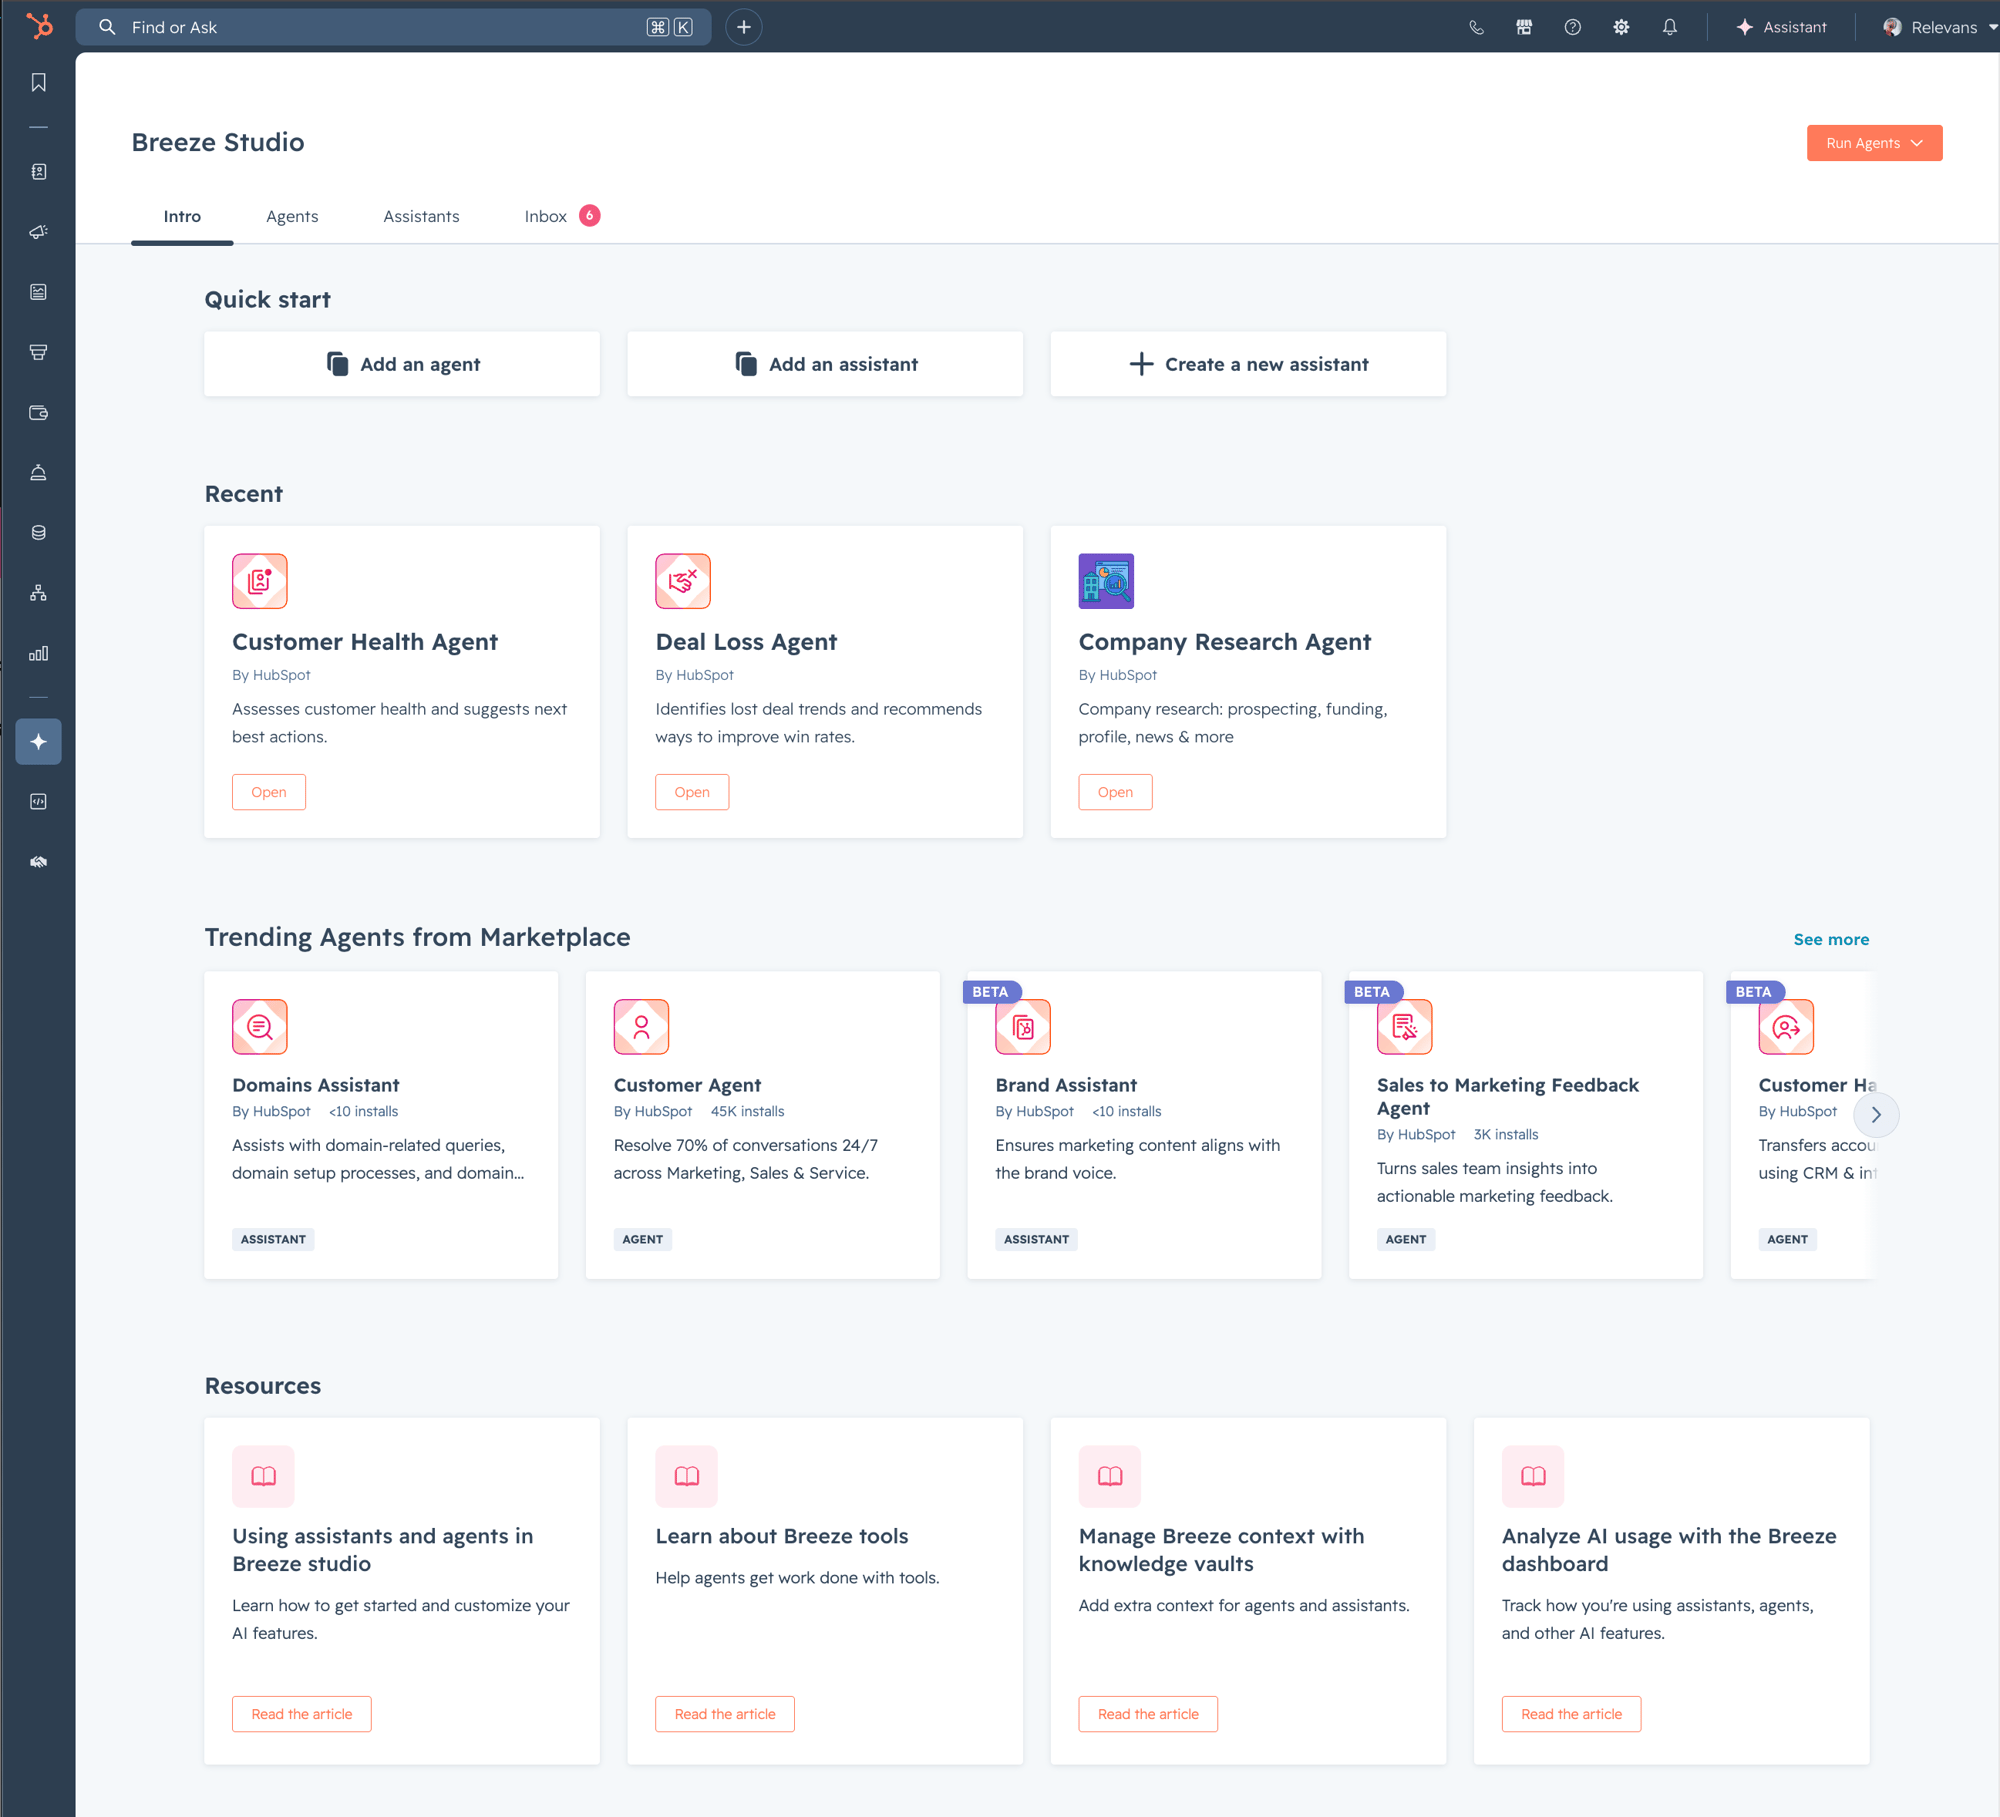Screen dimensions: 2000x1817
Task: Click the Customer Agent card title
Action: pos(687,1085)
